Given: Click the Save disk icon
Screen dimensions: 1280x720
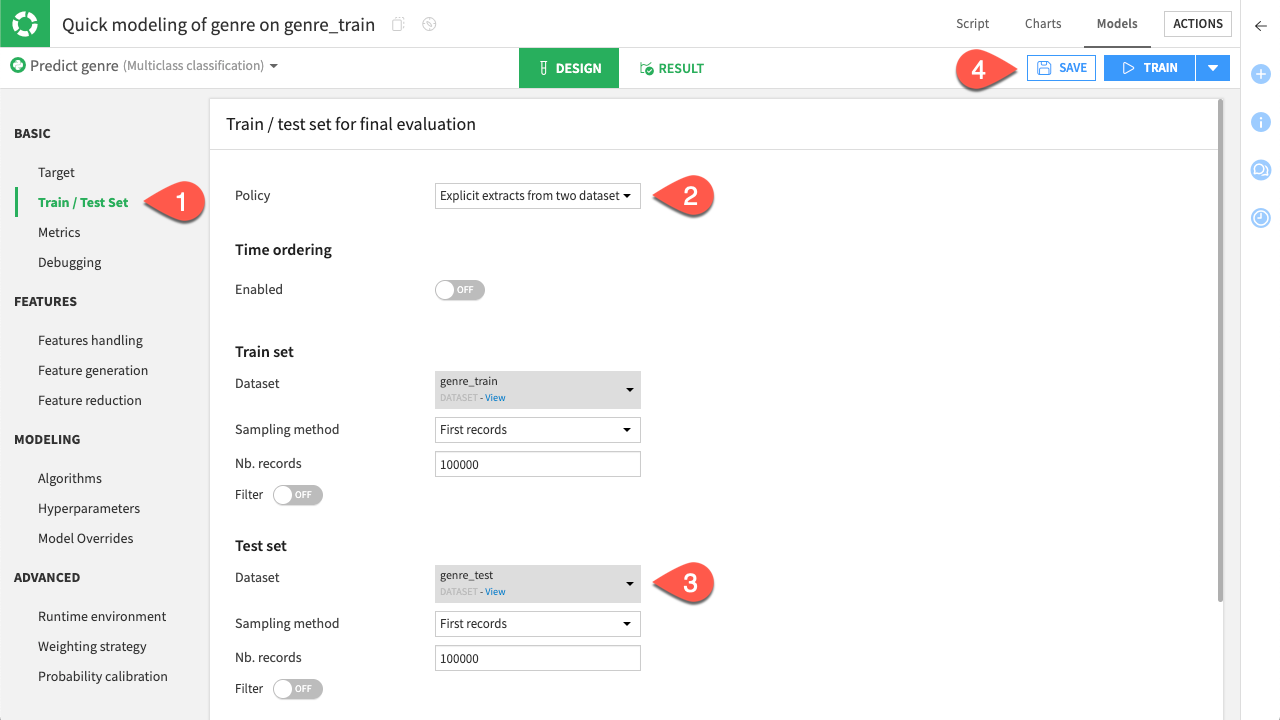Looking at the screenshot, I should (1044, 68).
